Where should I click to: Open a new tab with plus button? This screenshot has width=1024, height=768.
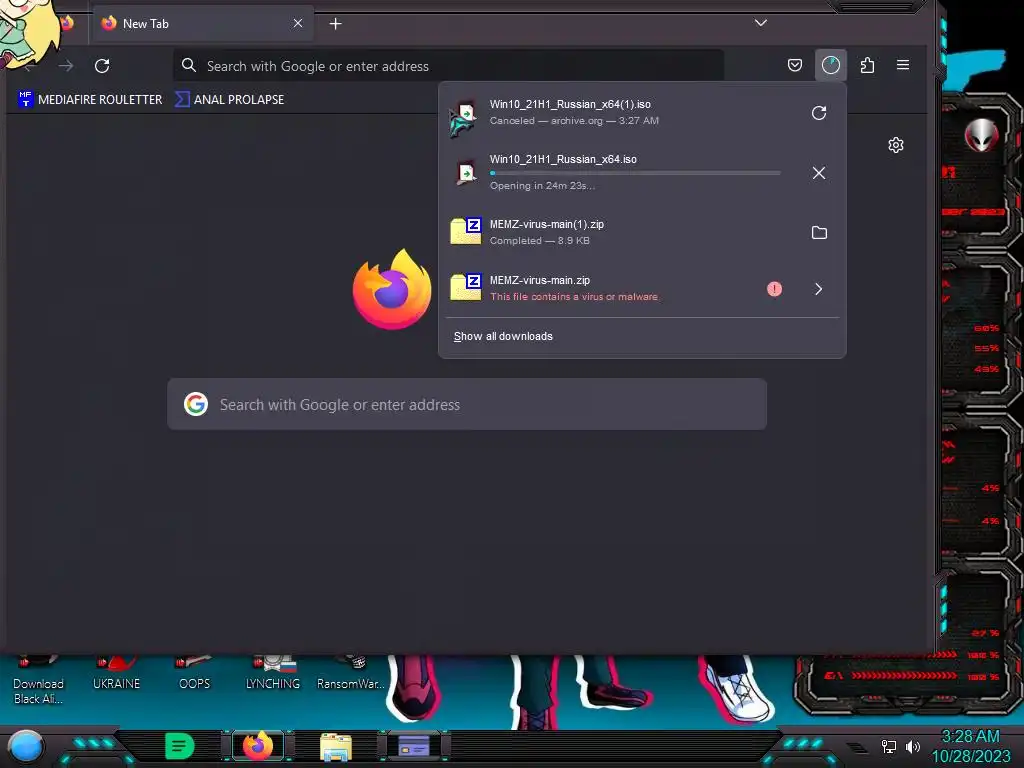click(336, 24)
